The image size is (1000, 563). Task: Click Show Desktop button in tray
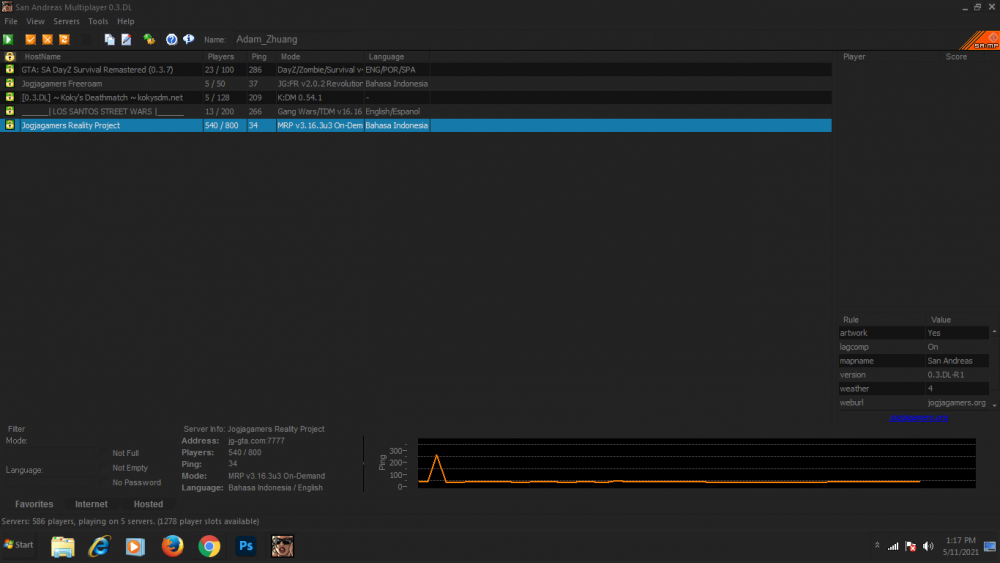click(x=990, y=546)
